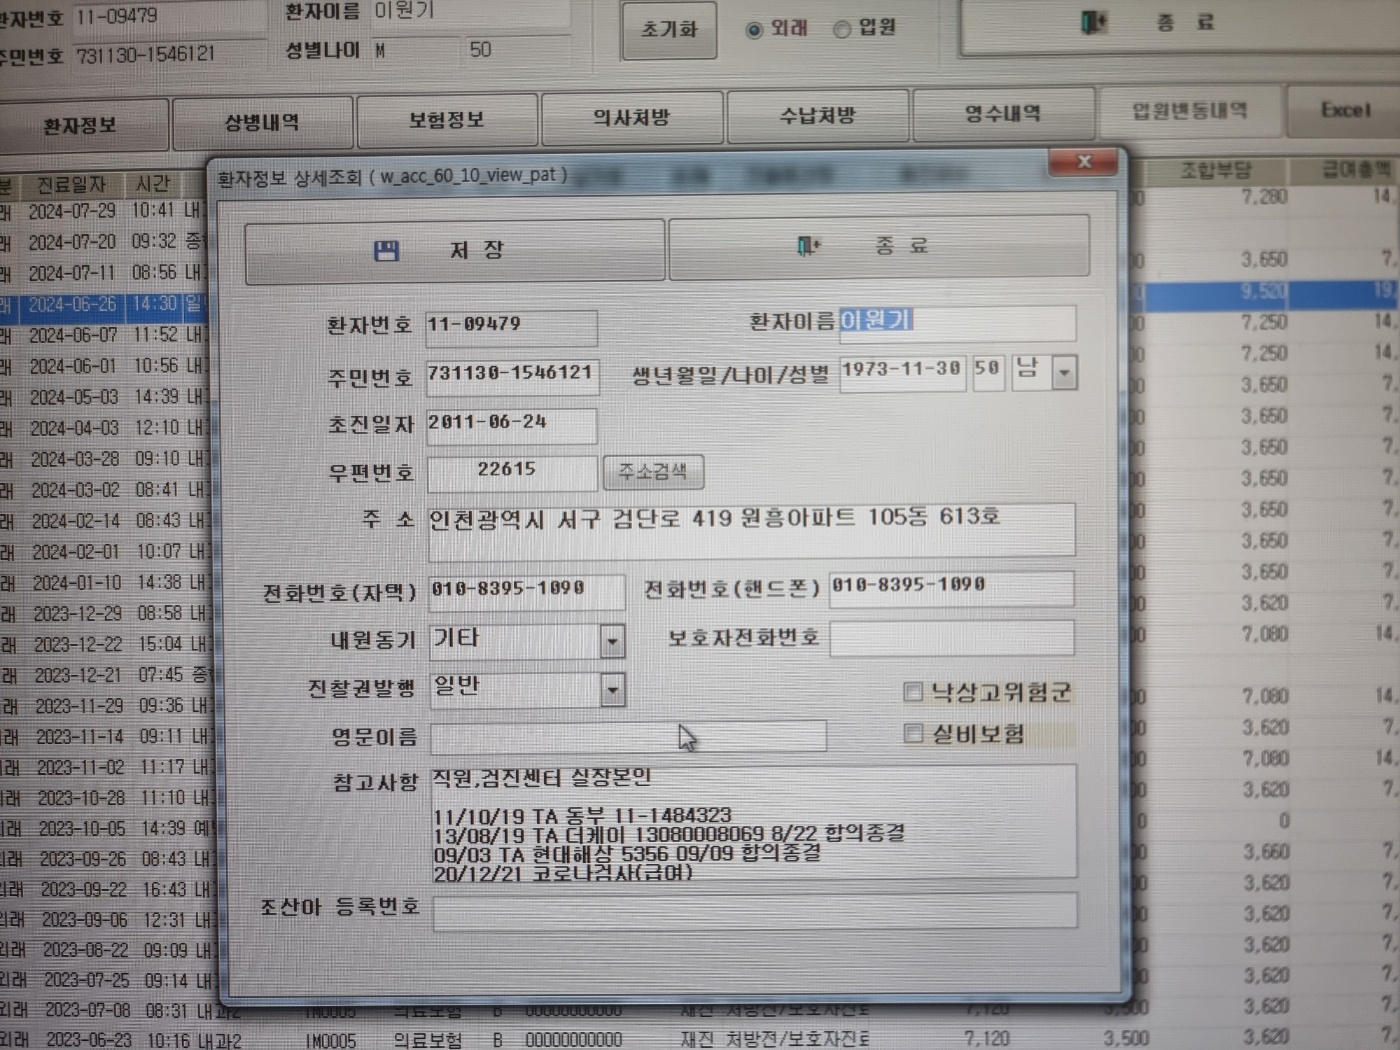Select the 입원 radio button
The height and width of the screenshot is (1050, 1400).
pyautogui.click(x=842, y=29)
